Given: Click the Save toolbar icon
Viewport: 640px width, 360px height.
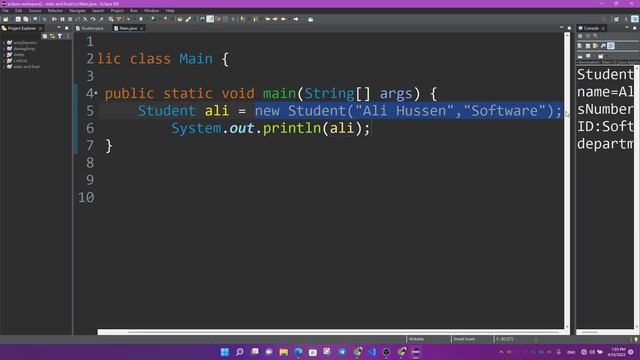Looking at the screenshot, I should tap(18, 19).
